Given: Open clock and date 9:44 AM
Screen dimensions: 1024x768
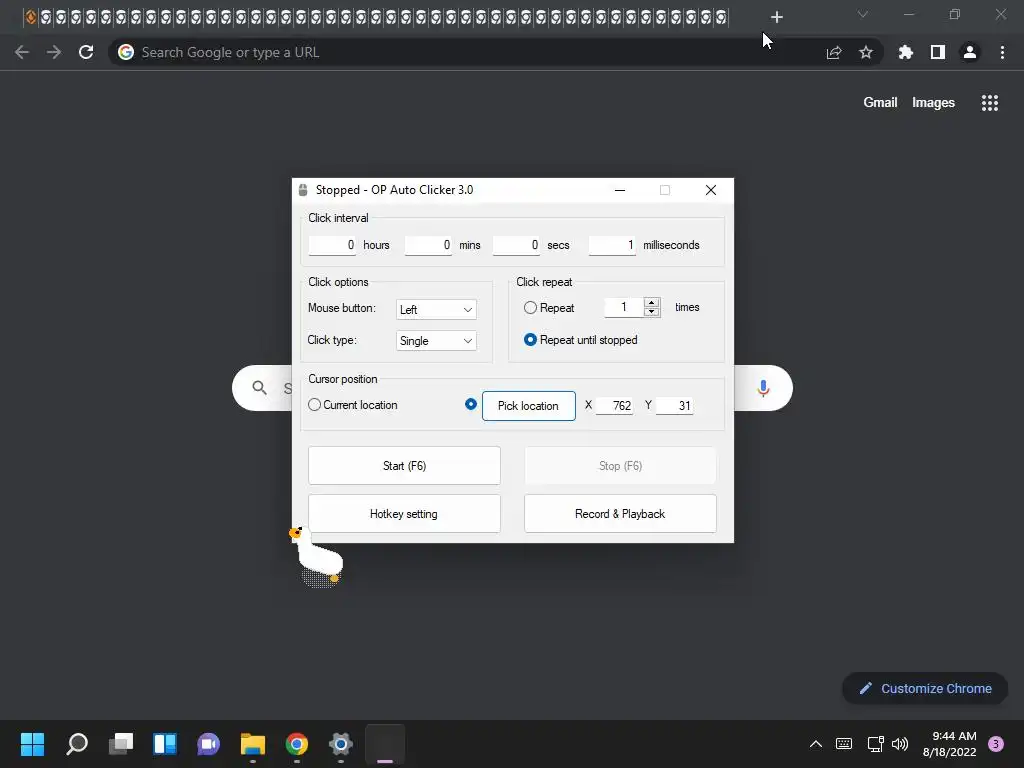Looking at the screenshot, I should (949, 744).
